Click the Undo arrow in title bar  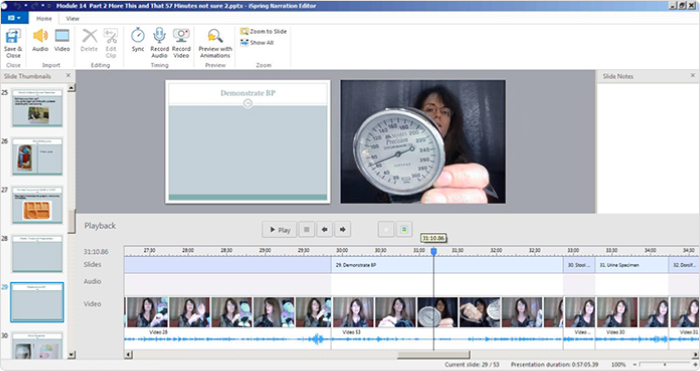[x=18, y=6]
